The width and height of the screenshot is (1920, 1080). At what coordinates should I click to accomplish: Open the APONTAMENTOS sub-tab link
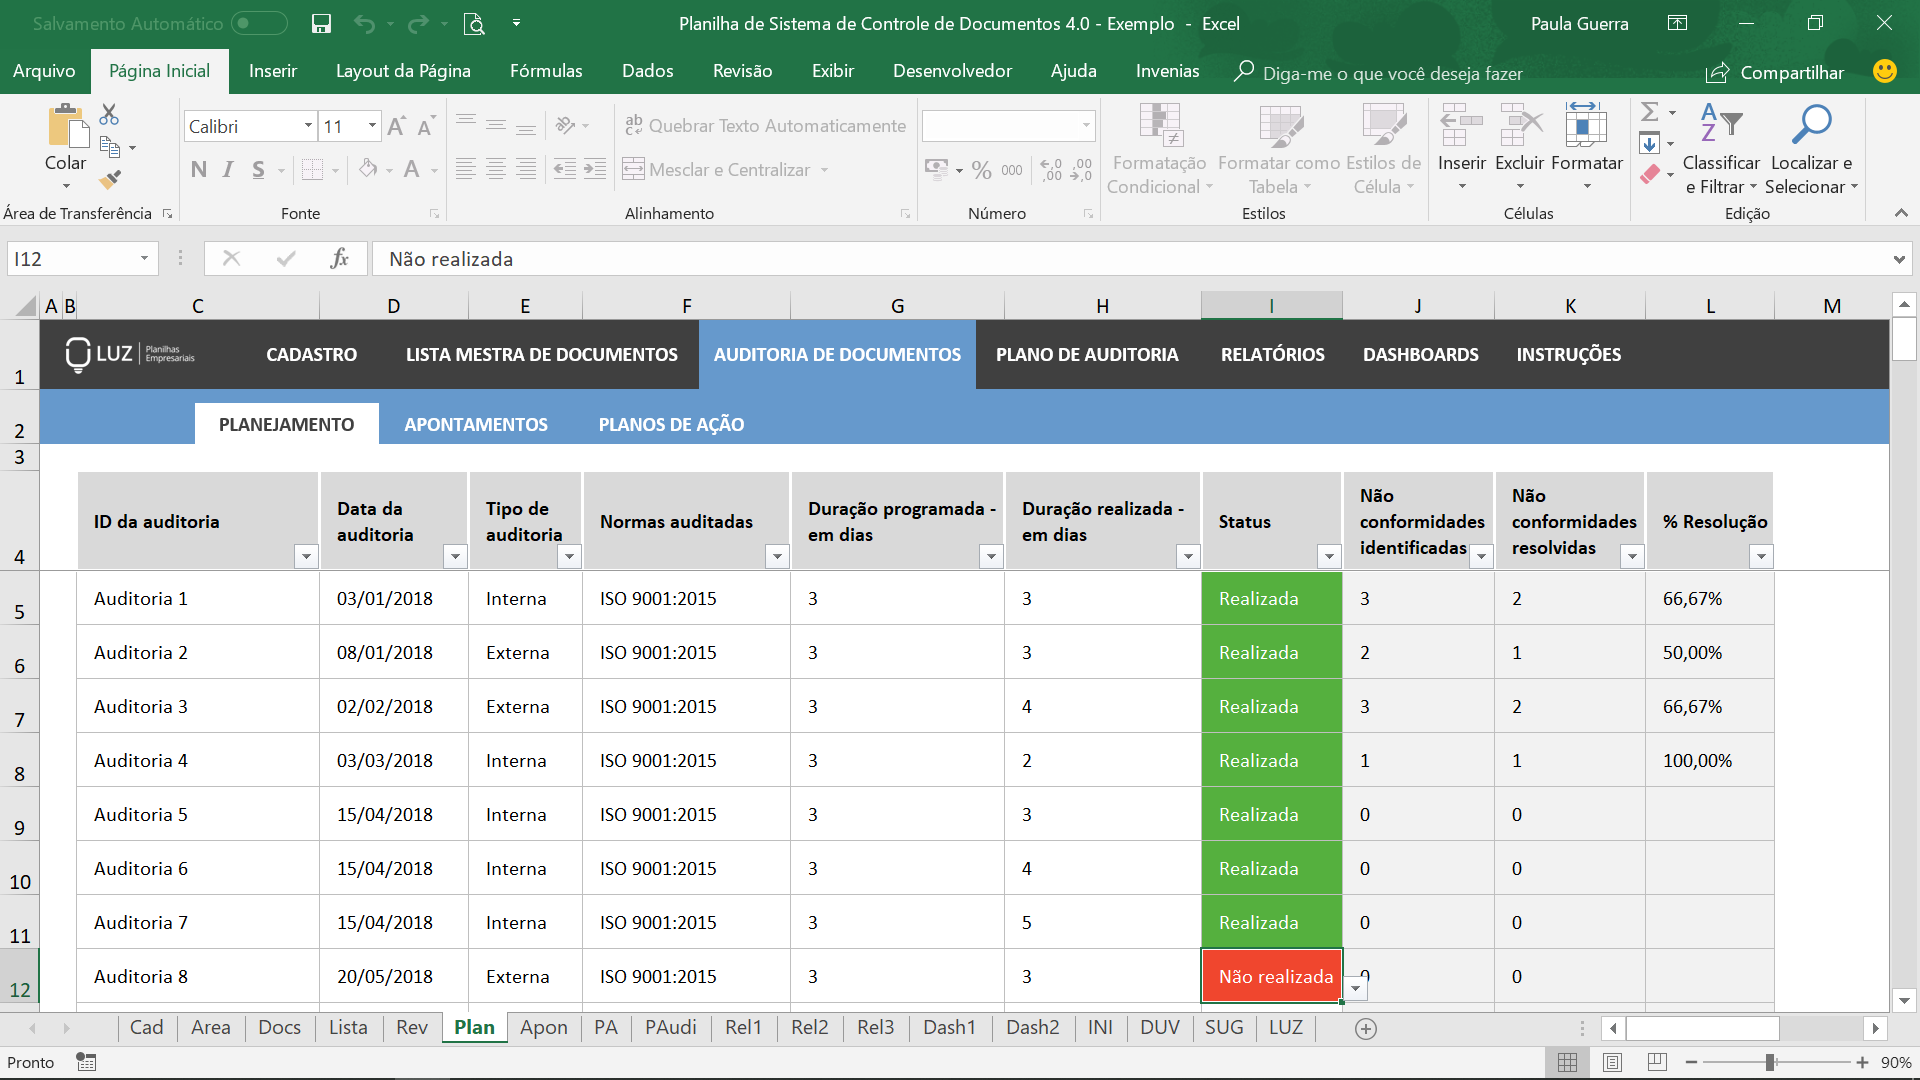(476, 424)
